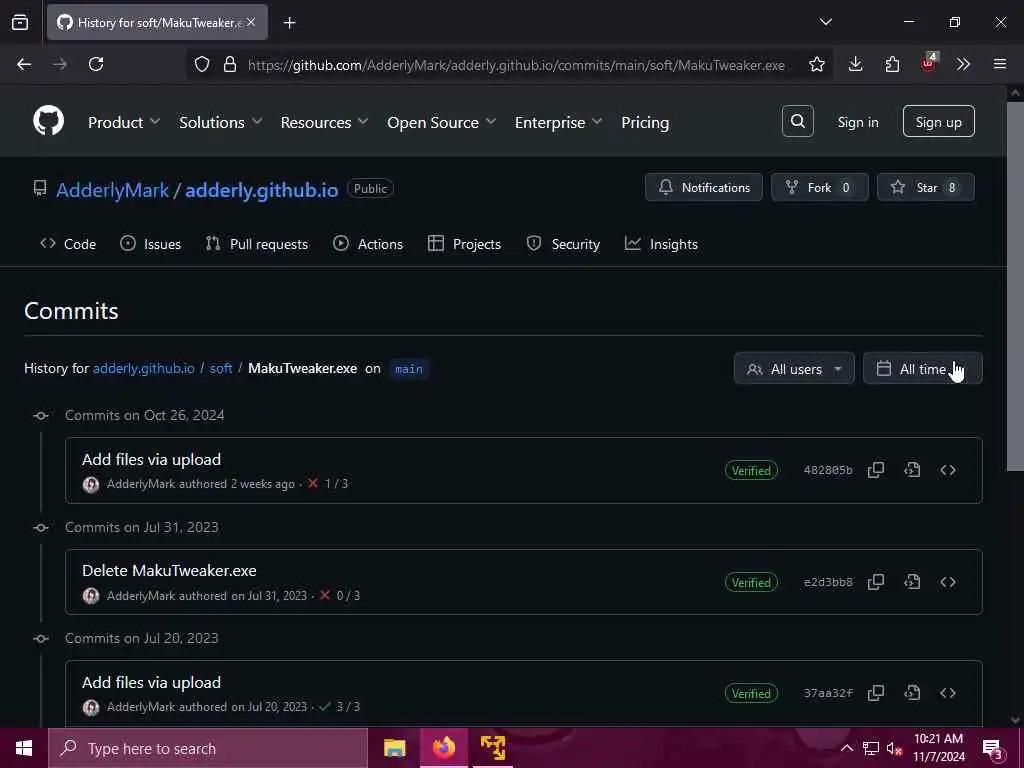Browse repository at commit 37aa32f
This screenshot has height=768, width=1024.
pyautogui.click(x=948, y=693)
